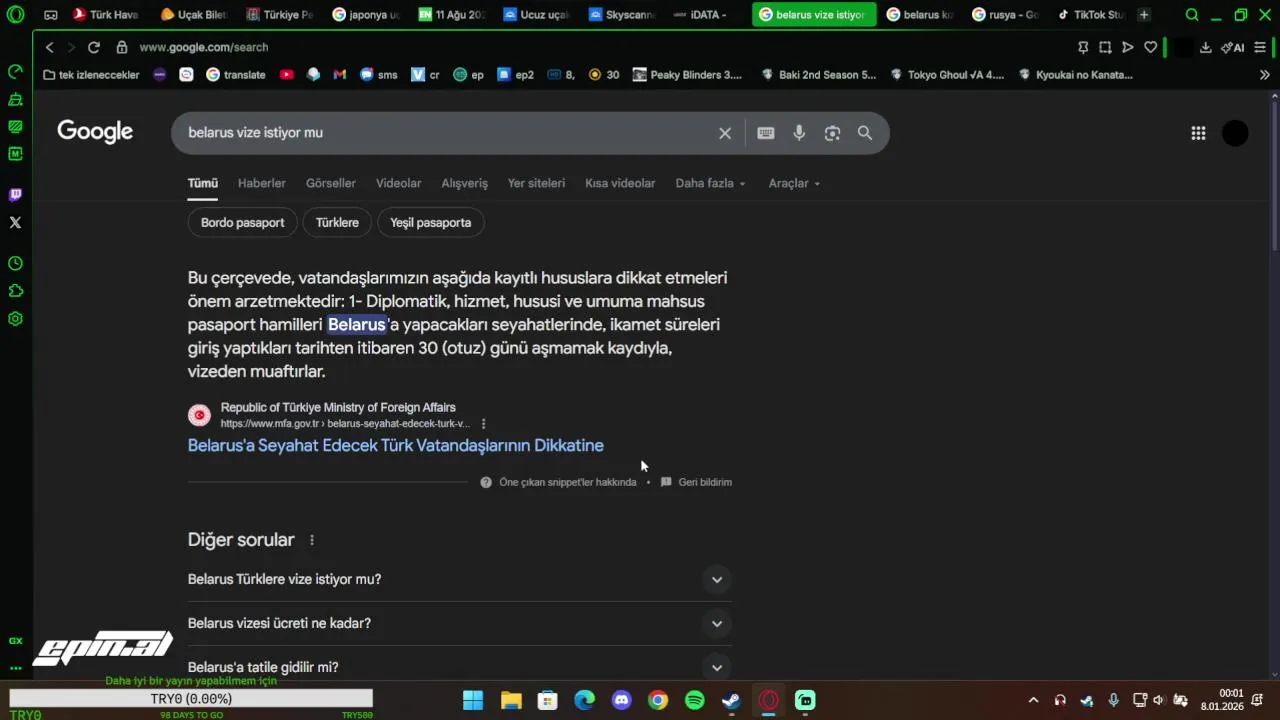Open three-dot menu next to Diğer sorular
Viewport: 1280px width, 720px height.
point(312,540)
